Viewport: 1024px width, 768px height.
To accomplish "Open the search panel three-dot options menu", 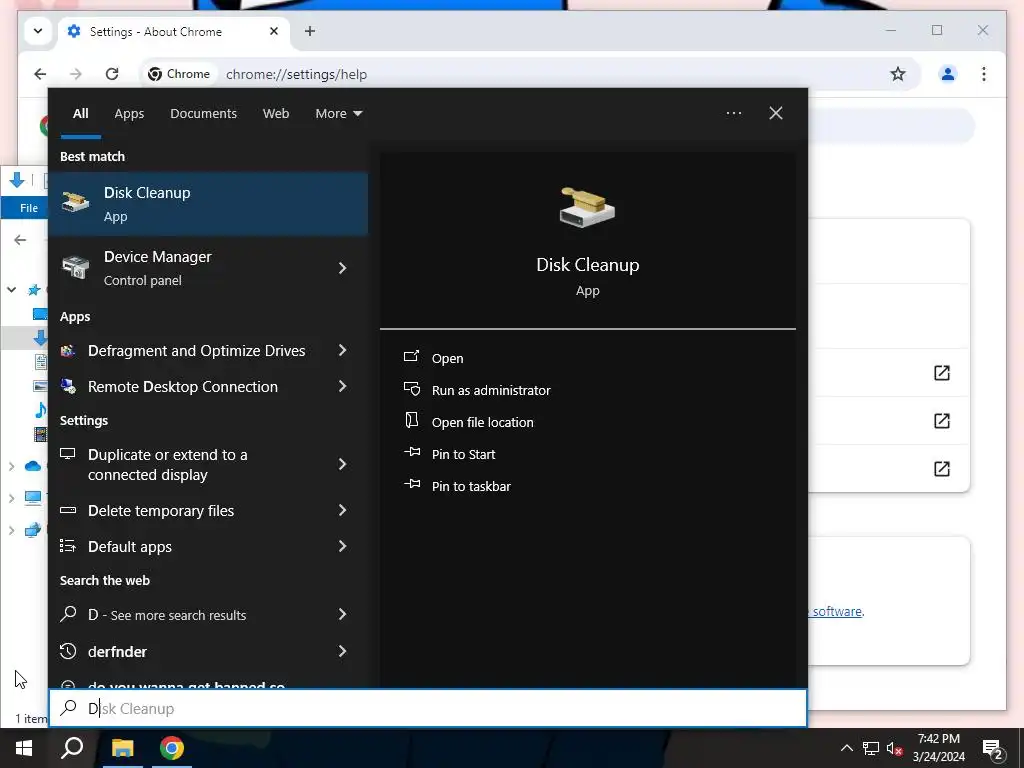I will point(733,113).
